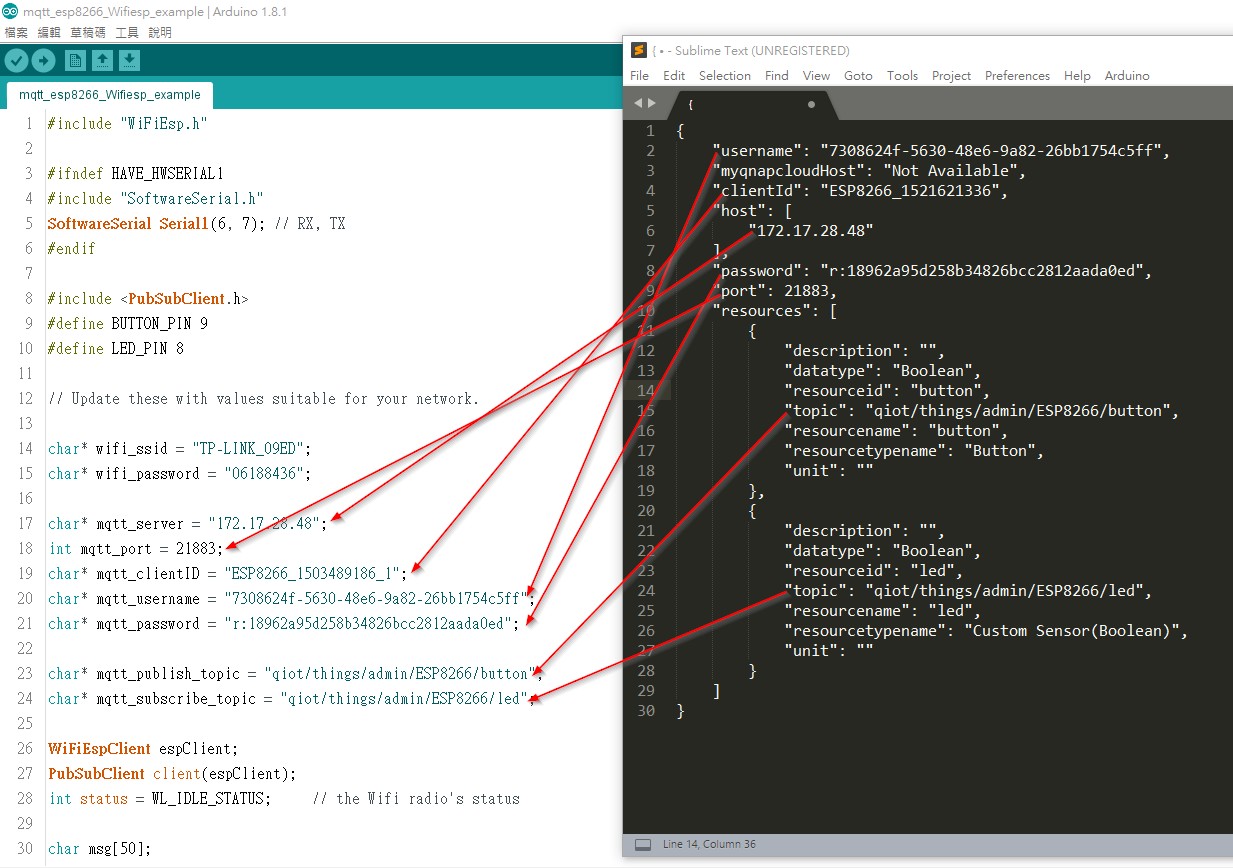
Task: Click the Save sketch down-arrow icon
Action: click(129, 61)
